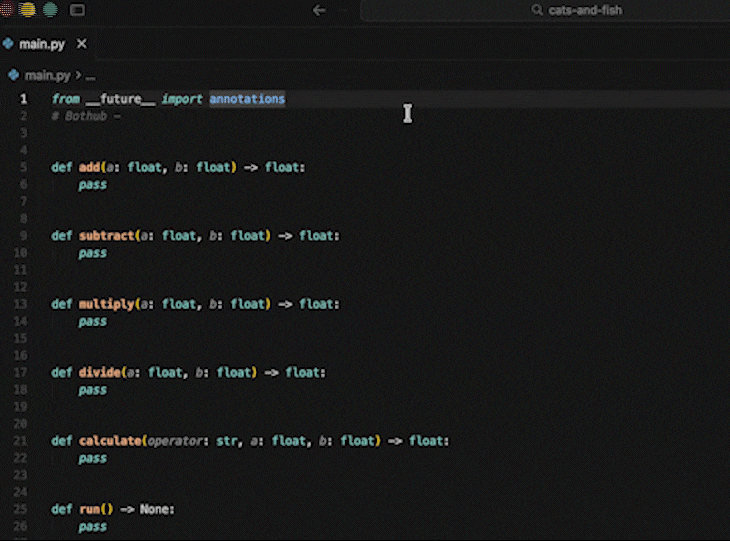Toggle the sidebar layout icon in title bar
730x541 pixels.
[77, 10]
